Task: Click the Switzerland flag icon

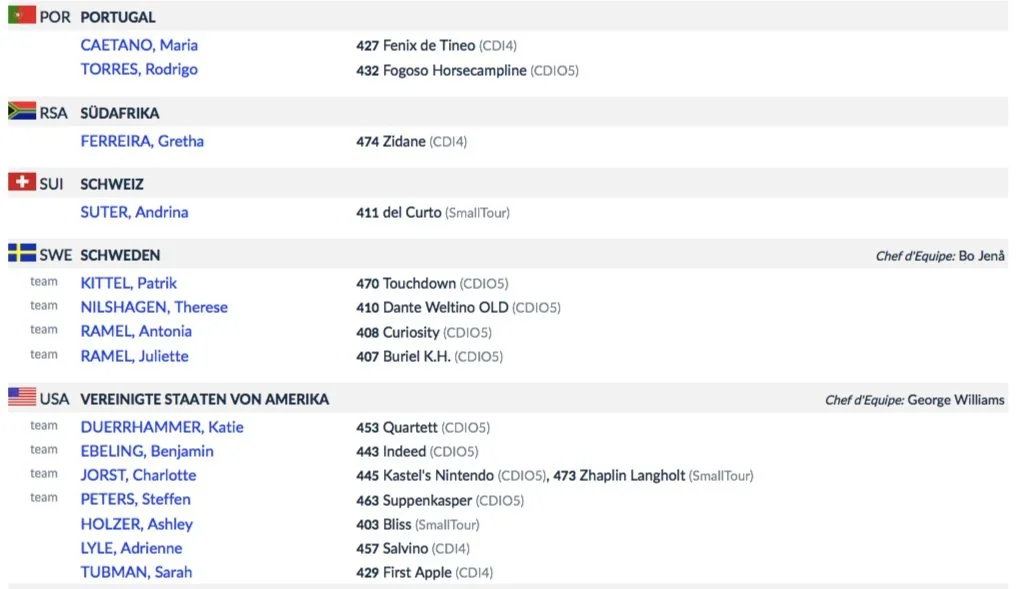Action: 22,181
